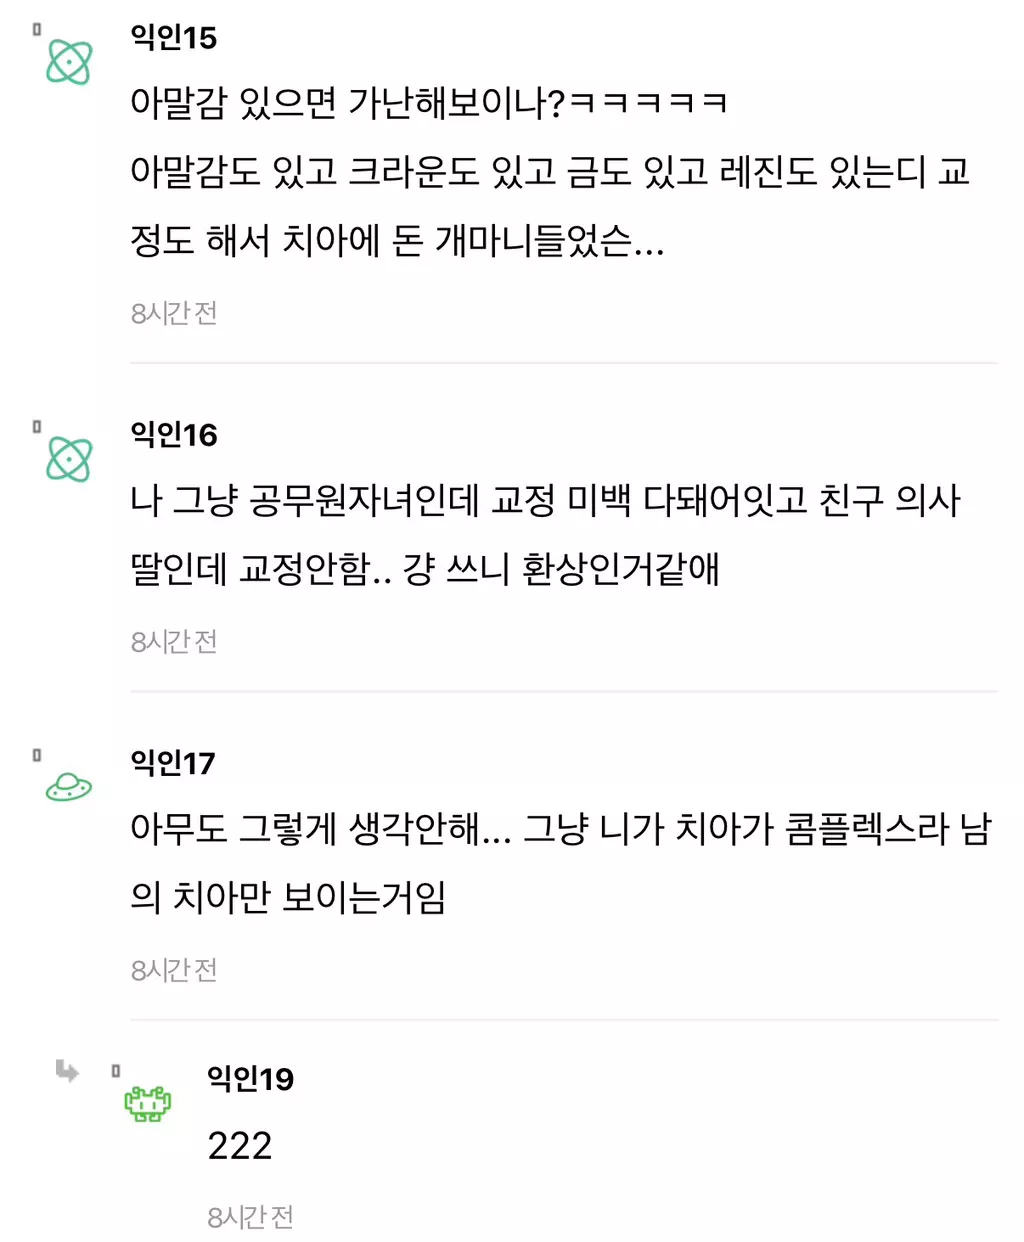This screenshot has width=1024, height=1242.
Task: Click the 8시간 전 timestamp under the 222 reply
Action: 250,1216
